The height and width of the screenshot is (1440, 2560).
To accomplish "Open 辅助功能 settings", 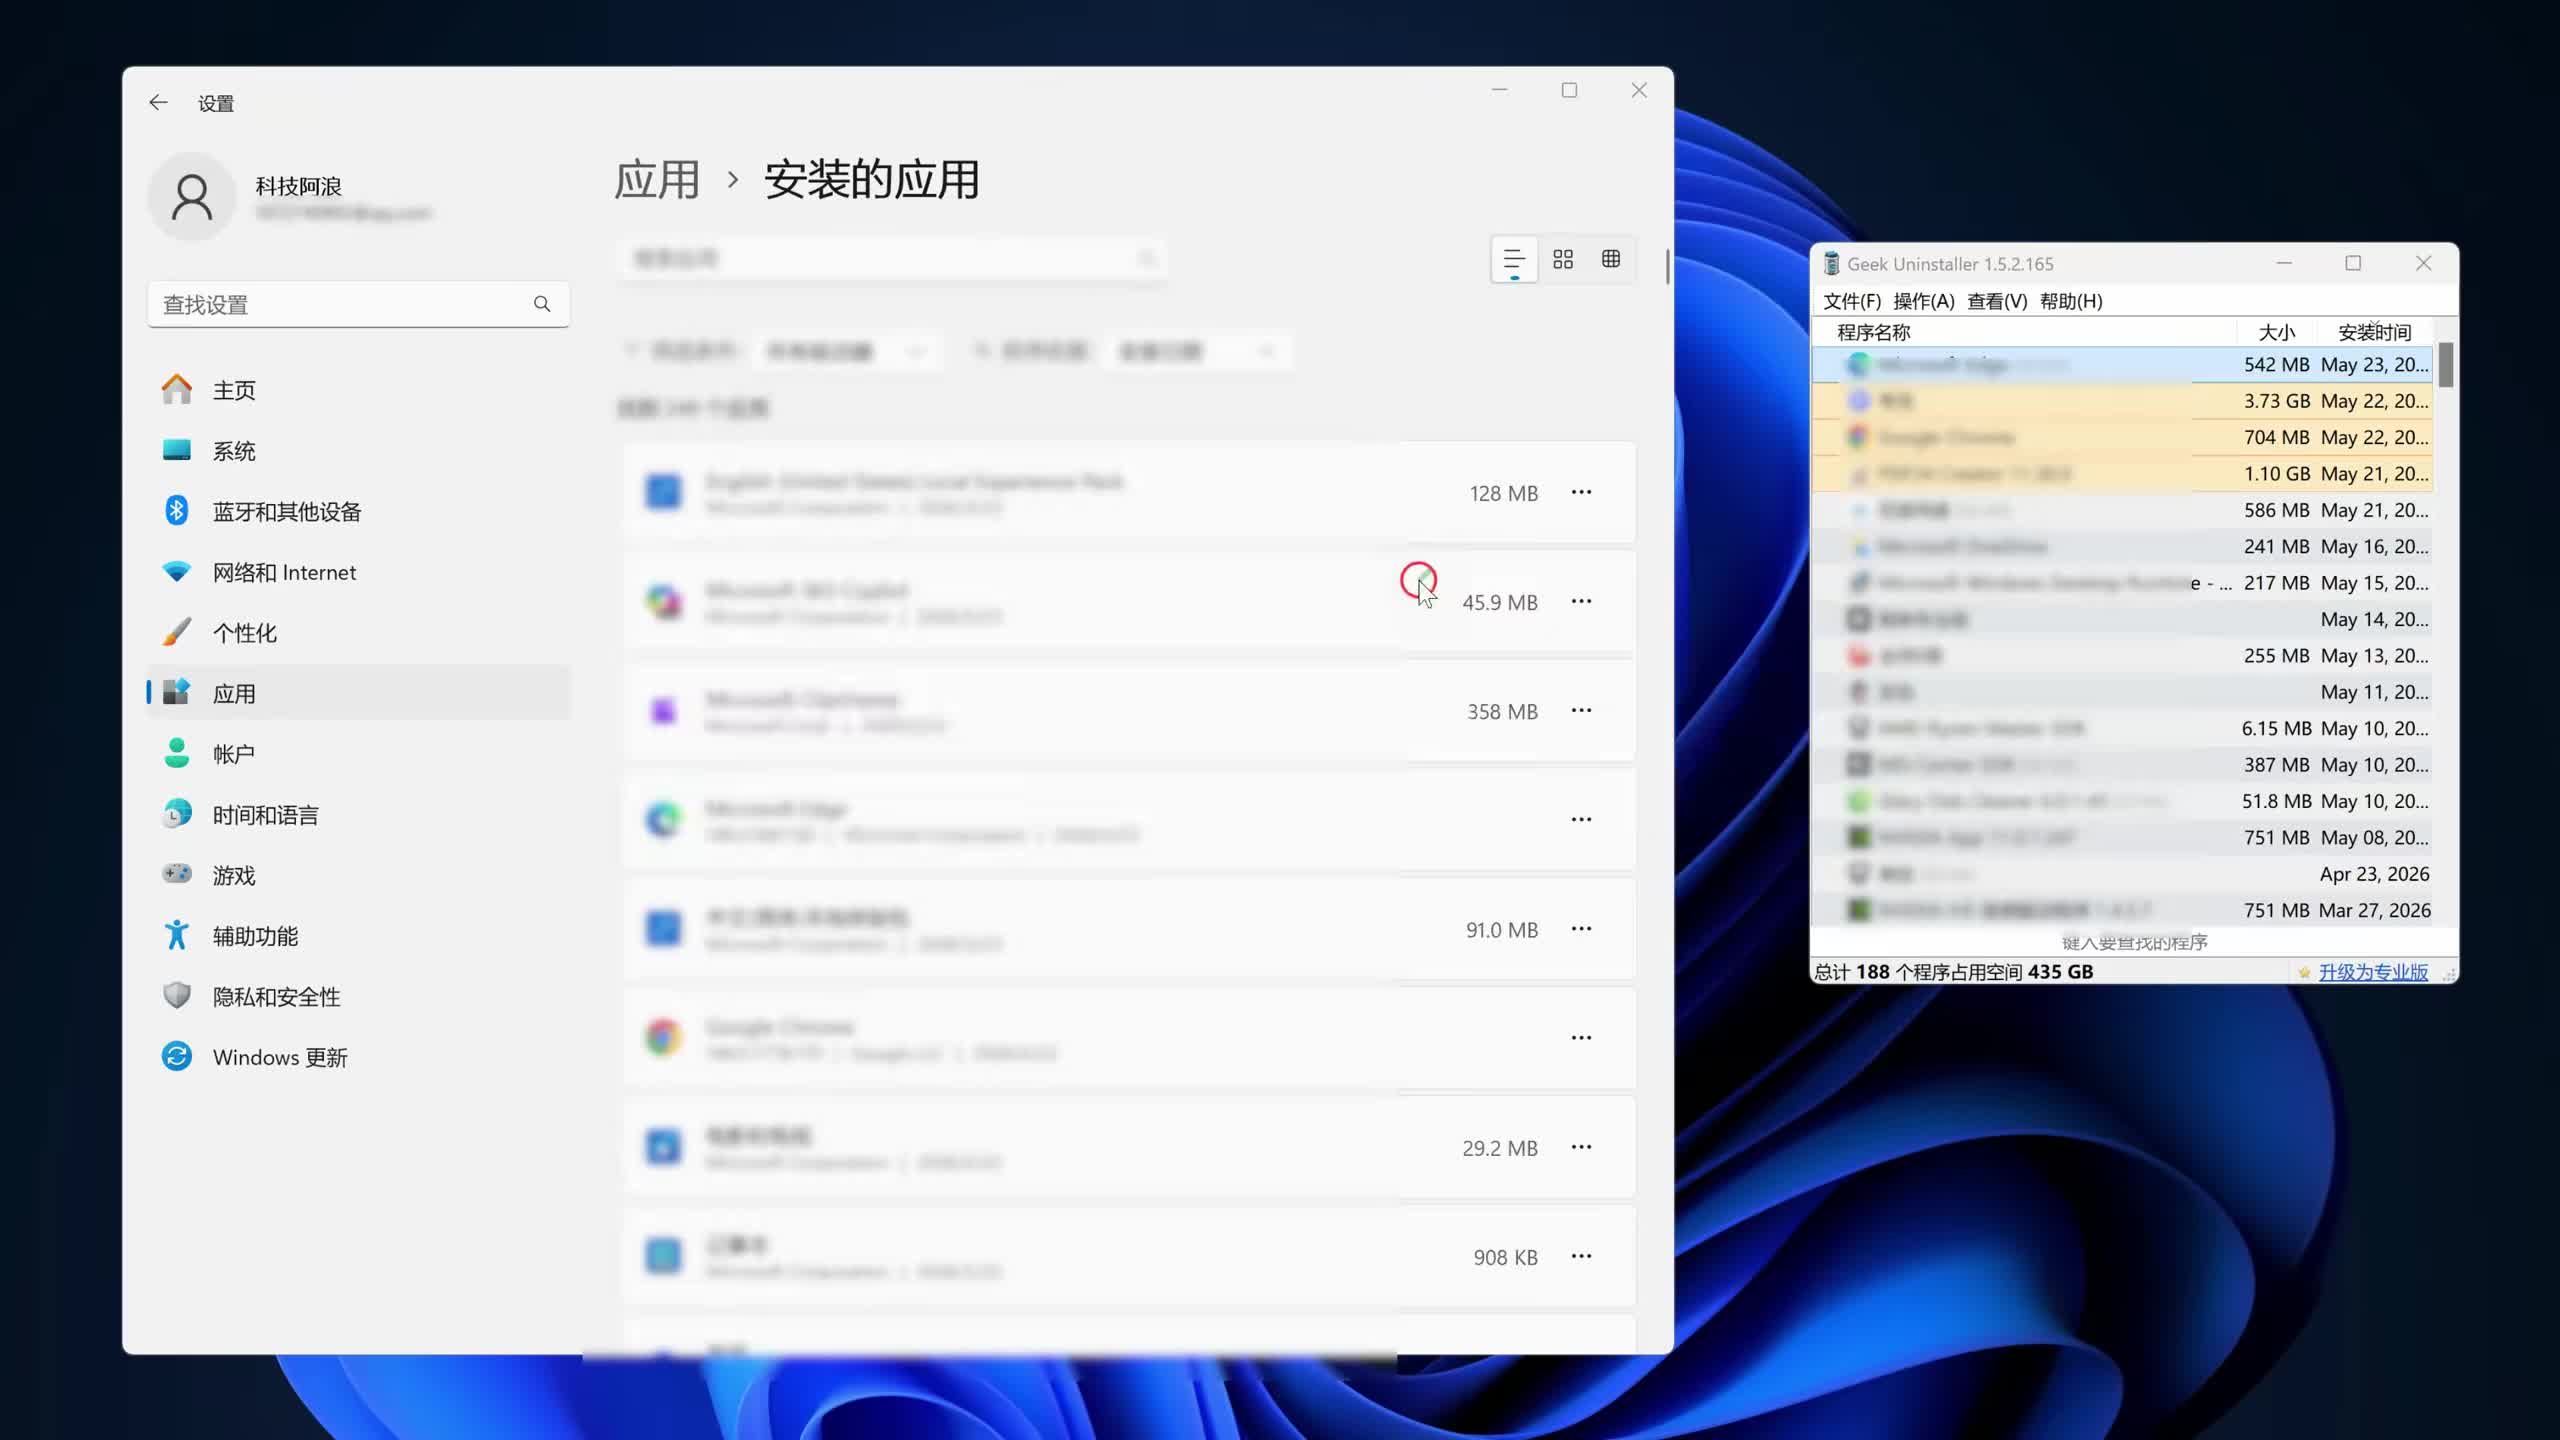I will (358, 936).
